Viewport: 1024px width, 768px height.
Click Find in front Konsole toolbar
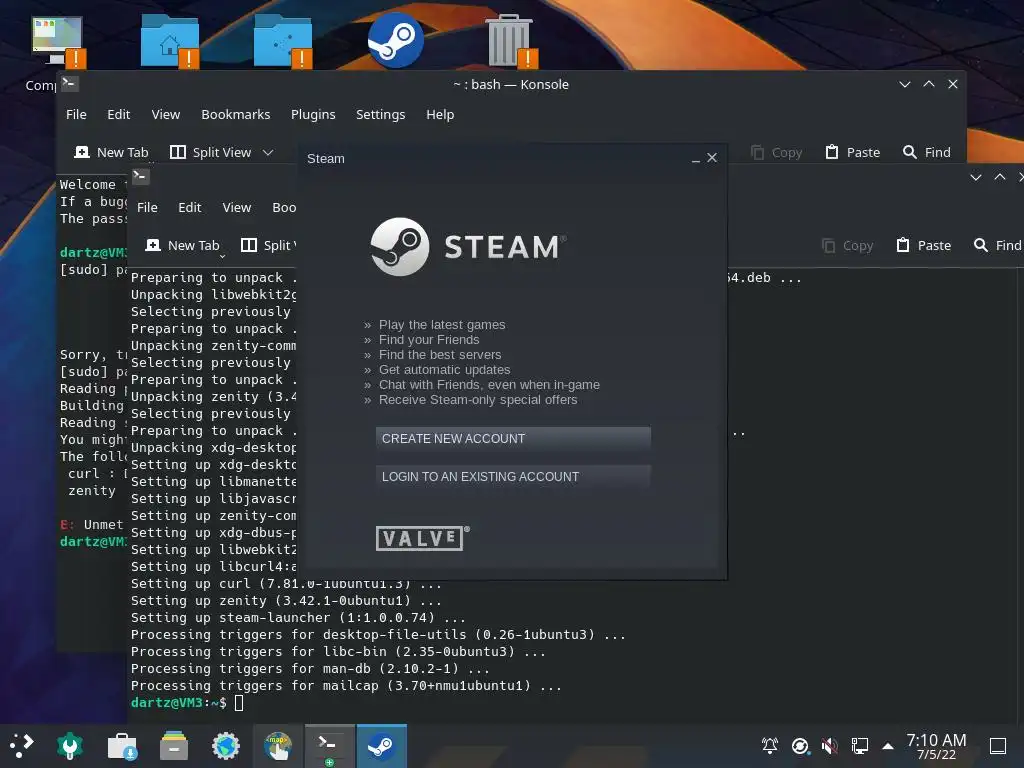click(997, 246)
